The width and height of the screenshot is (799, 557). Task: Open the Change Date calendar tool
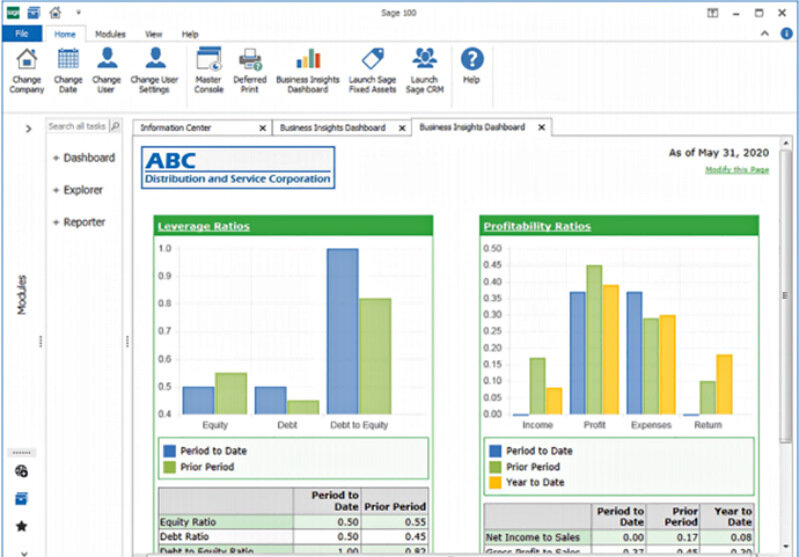click(x=68, y=69)
